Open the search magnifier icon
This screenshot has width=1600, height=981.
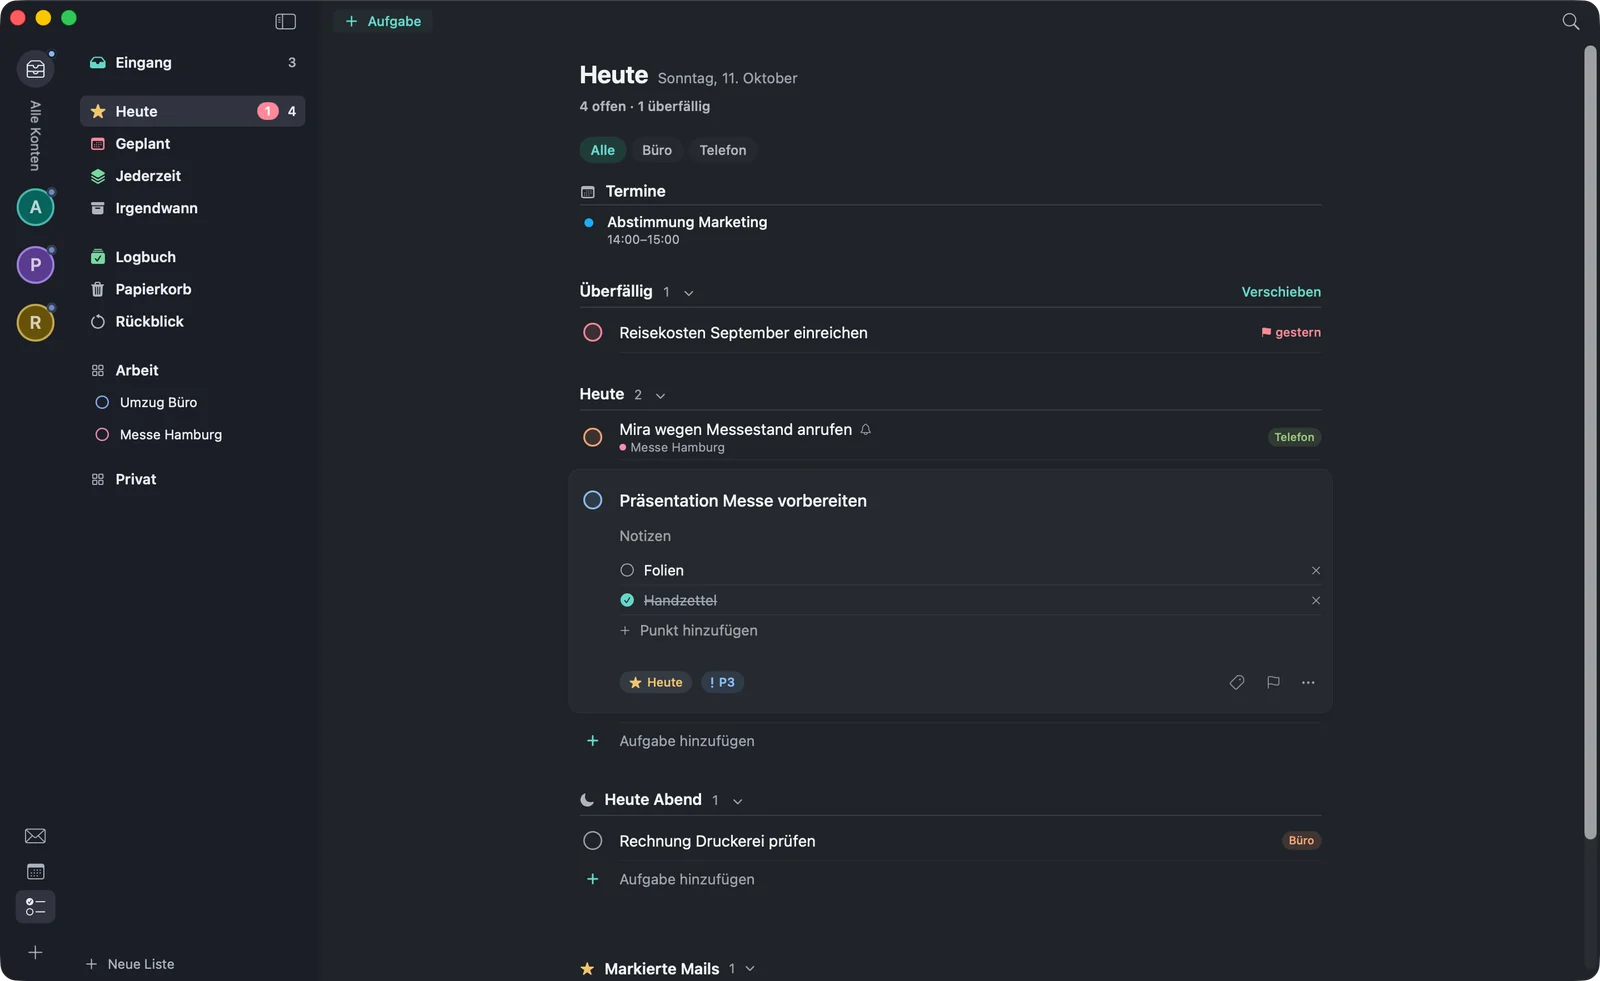[1571, 21]
